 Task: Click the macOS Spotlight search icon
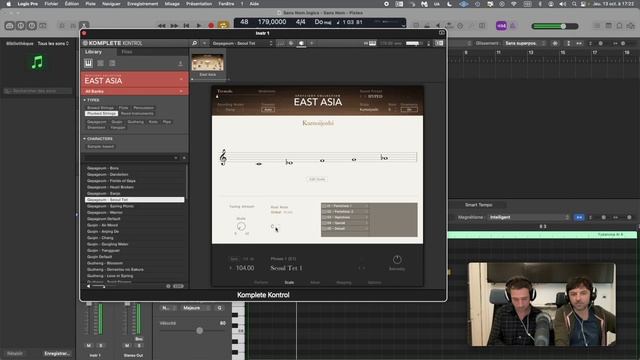574,4
